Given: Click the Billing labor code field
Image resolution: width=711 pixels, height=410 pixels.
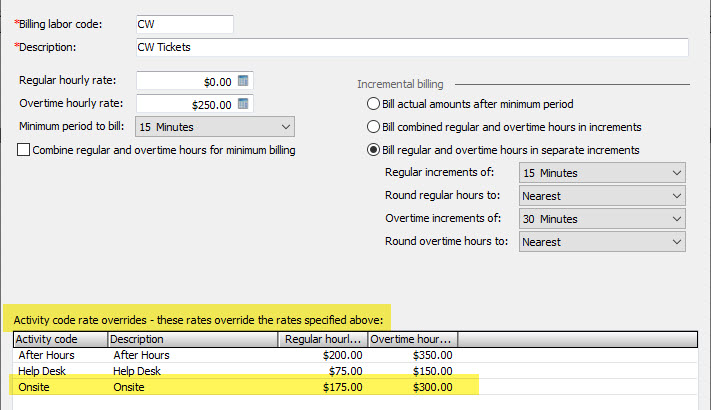Looking at the screenshot, I should point(185,24).
